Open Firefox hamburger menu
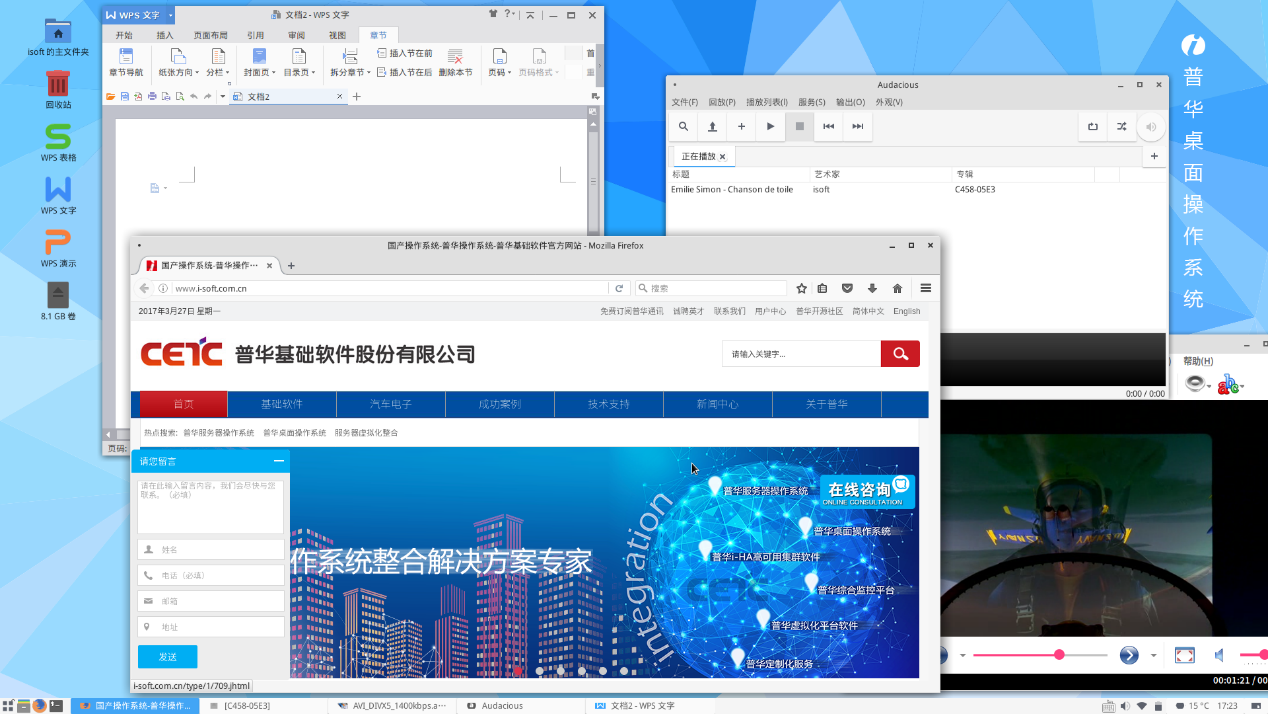This screenshot has width=1268, height=714. (x=926, y=288)
